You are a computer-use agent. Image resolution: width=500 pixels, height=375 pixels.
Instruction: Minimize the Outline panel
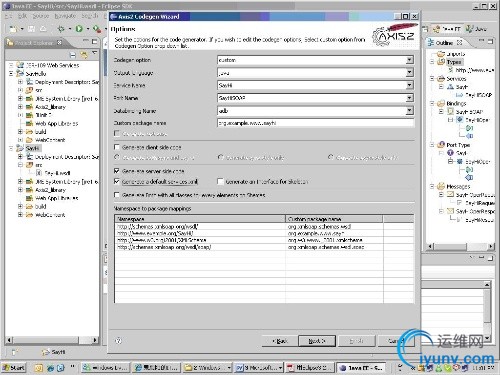(481, 40)
